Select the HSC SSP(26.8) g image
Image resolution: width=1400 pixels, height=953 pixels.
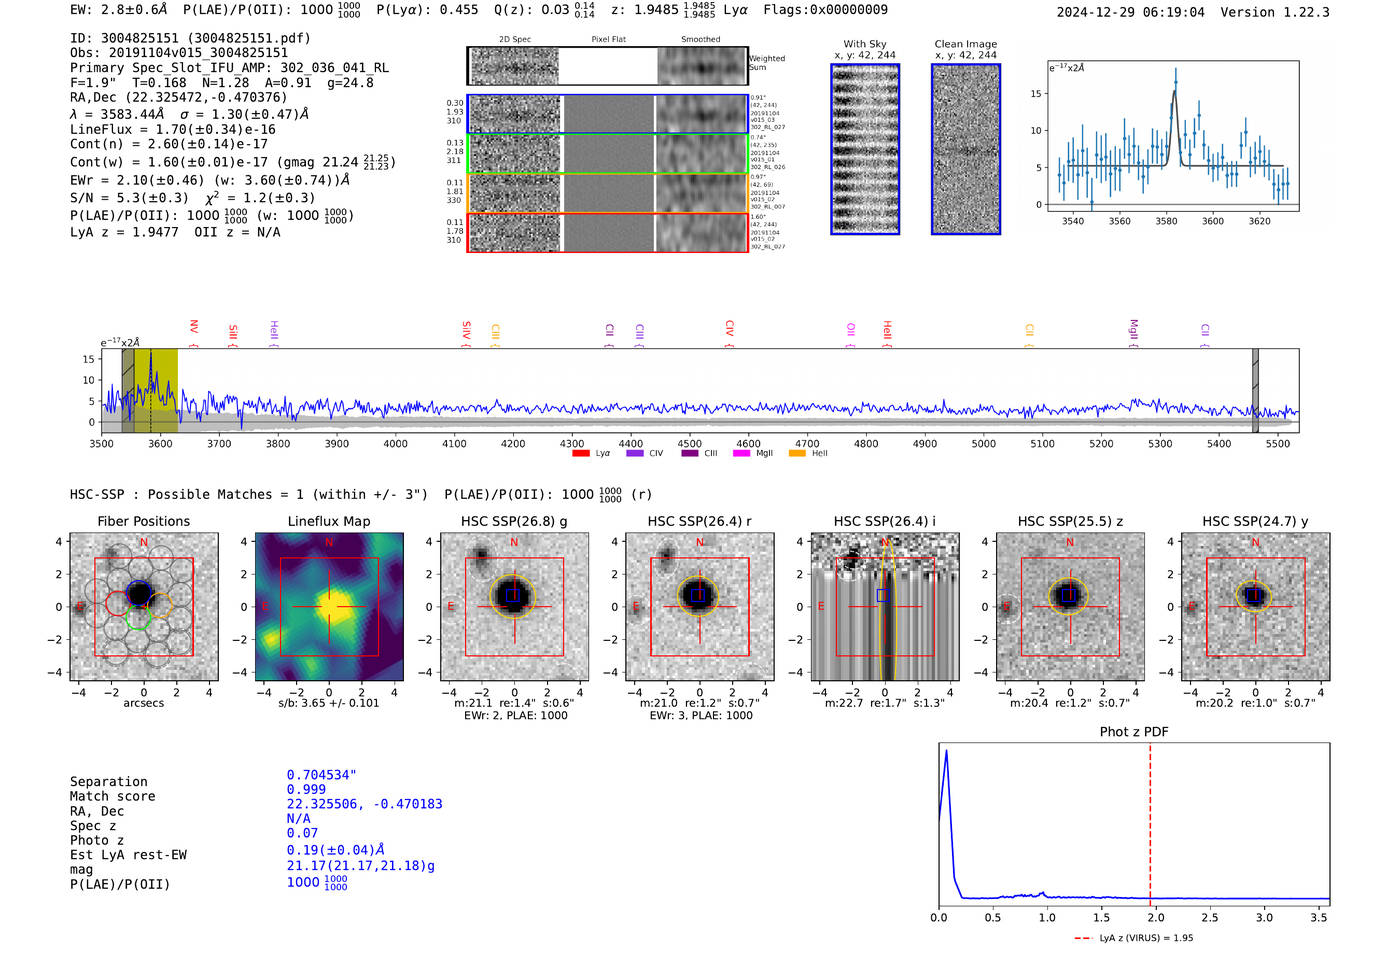tap(514, 607)
